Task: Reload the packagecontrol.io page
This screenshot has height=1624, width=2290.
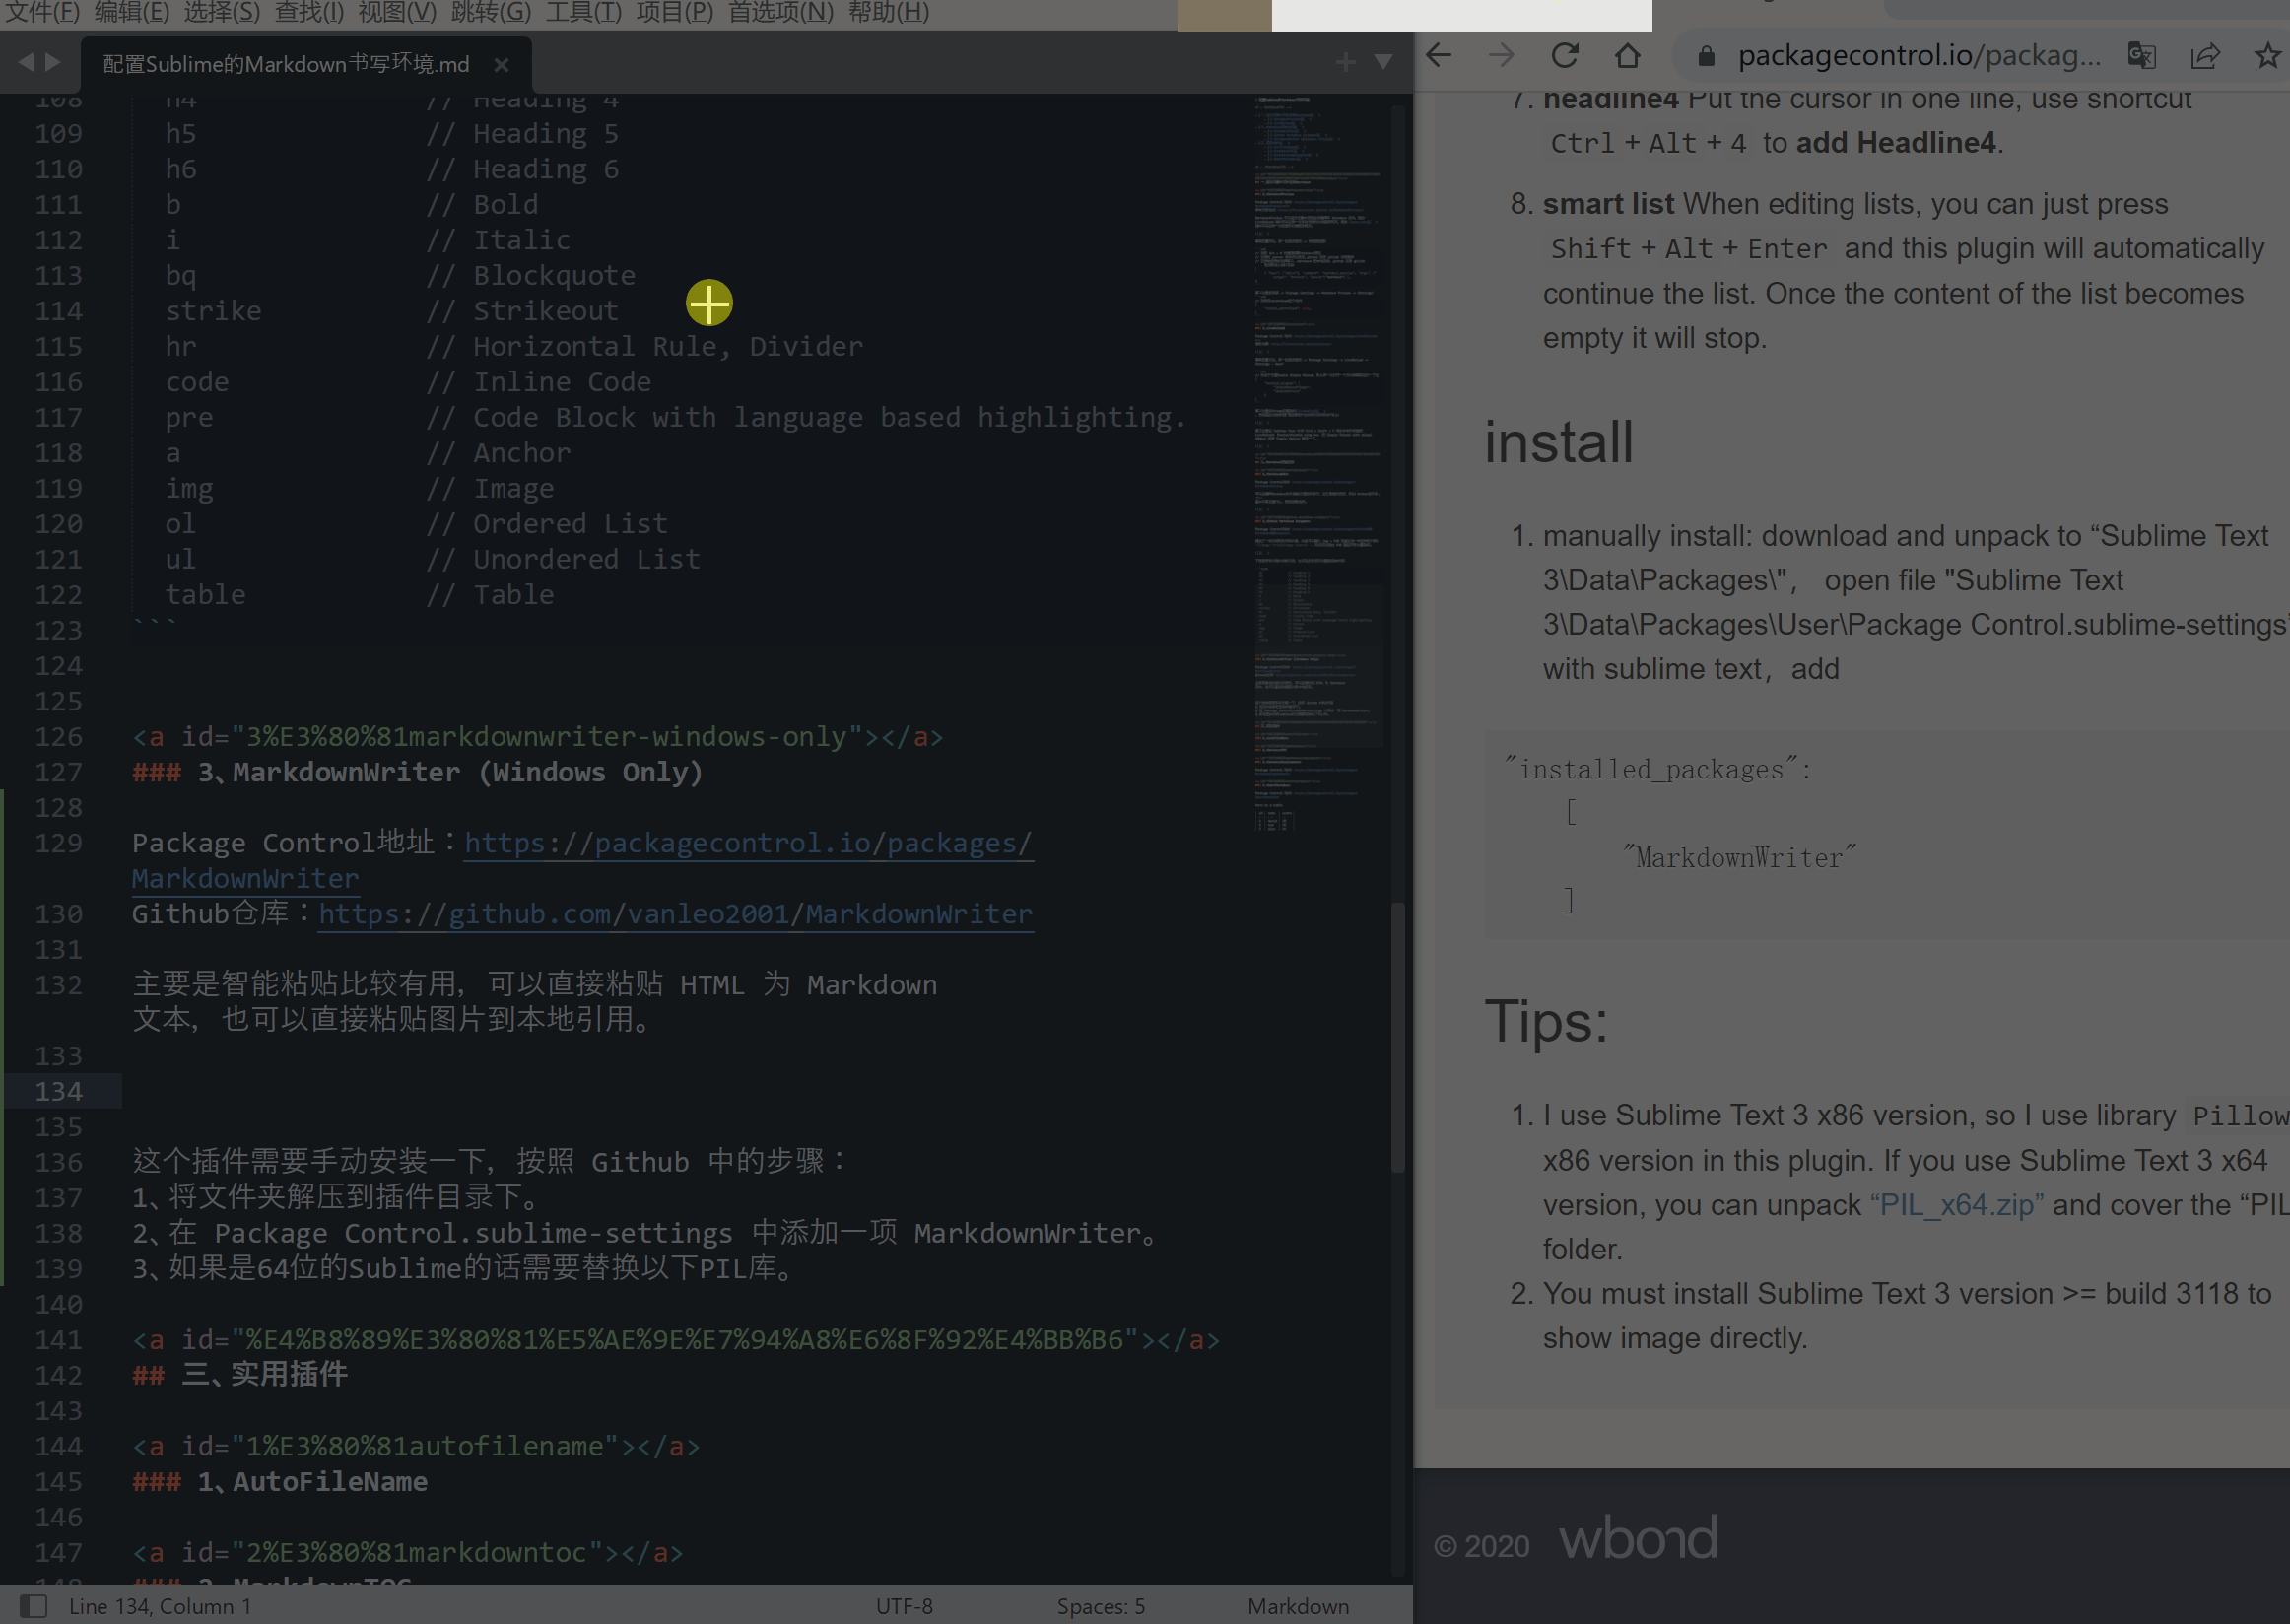Action: (x=1564, y=56)
